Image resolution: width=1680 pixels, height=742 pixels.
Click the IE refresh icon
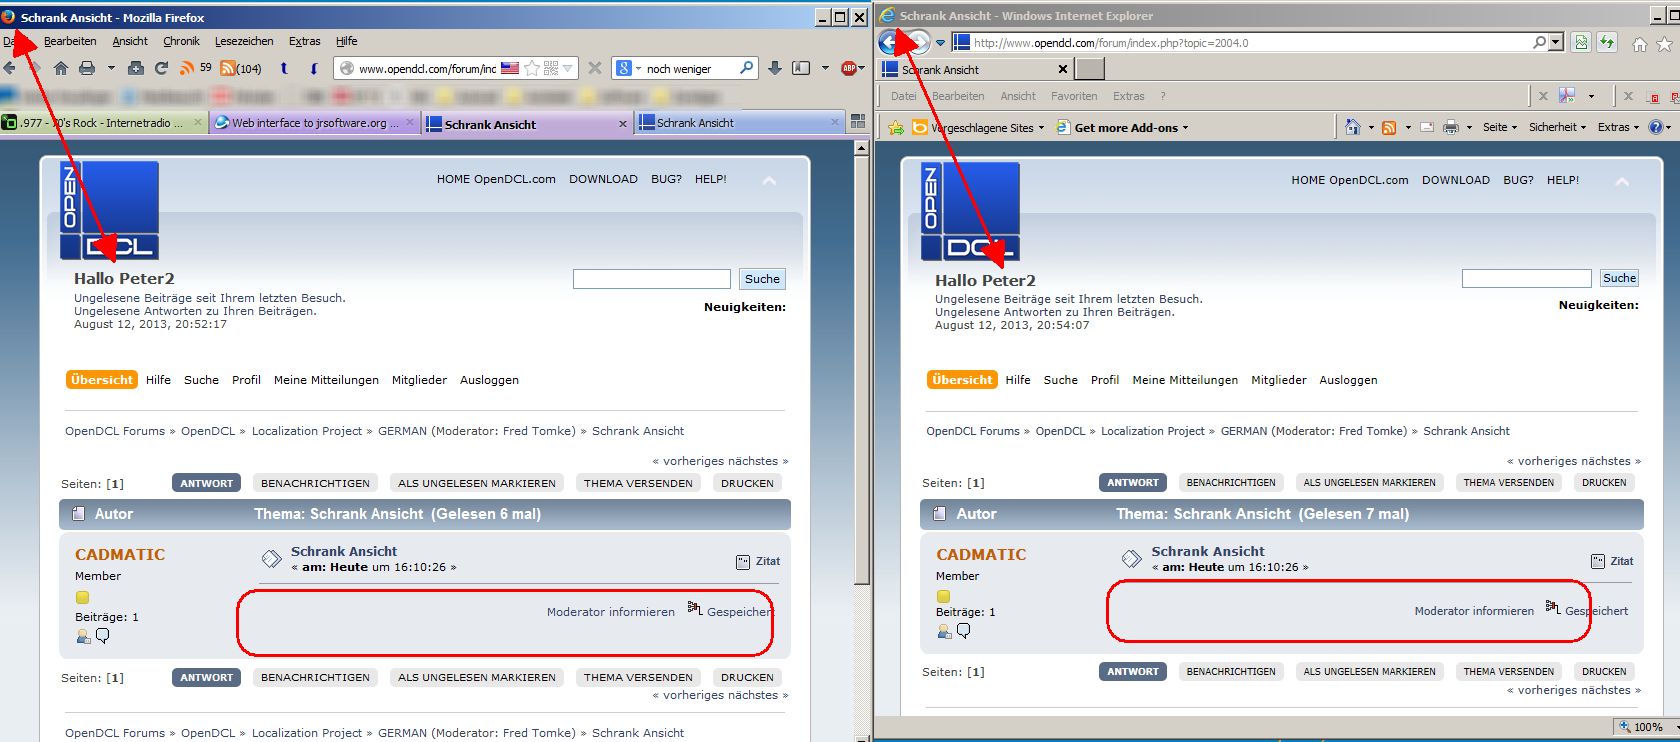1607,42
